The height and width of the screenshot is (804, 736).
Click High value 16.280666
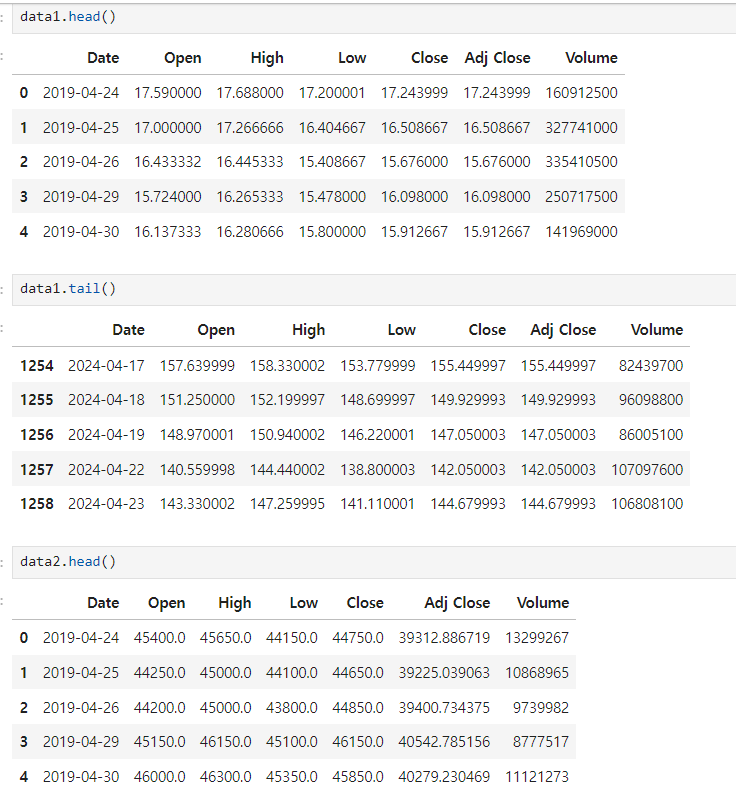[x=250, y=232]
